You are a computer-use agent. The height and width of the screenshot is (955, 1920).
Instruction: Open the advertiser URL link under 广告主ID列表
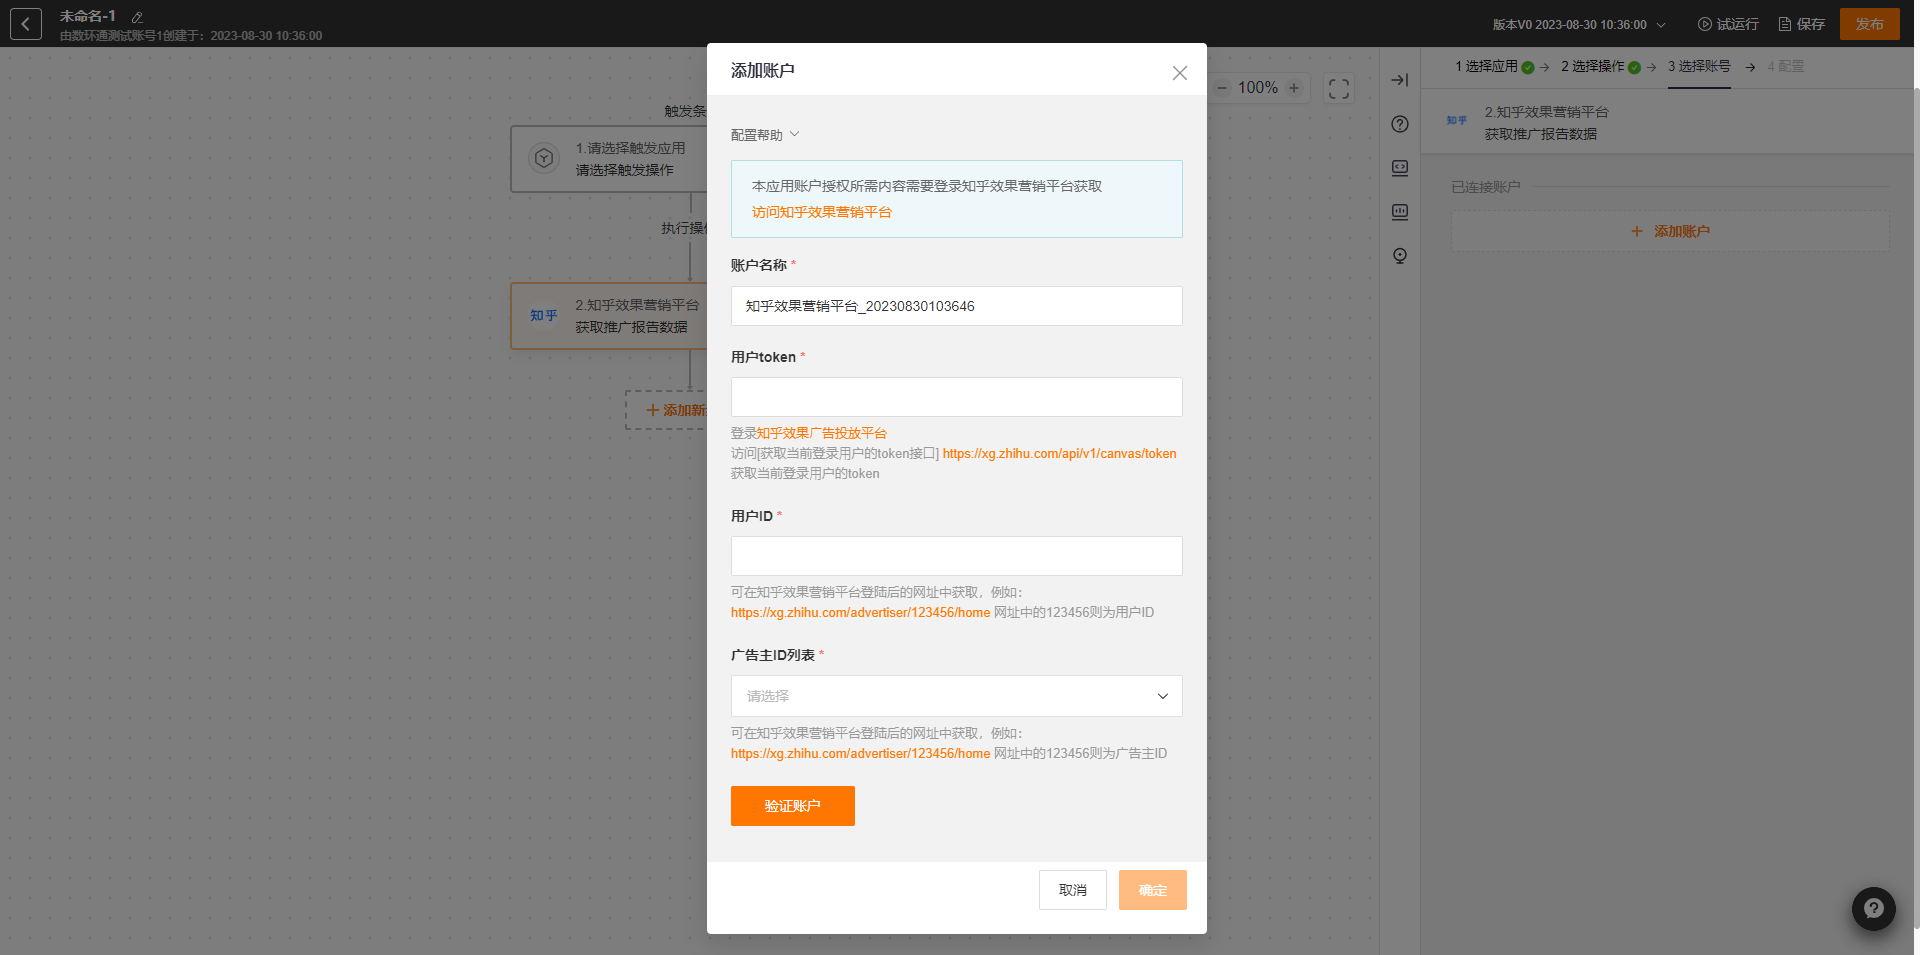click(x=860, y=753)
